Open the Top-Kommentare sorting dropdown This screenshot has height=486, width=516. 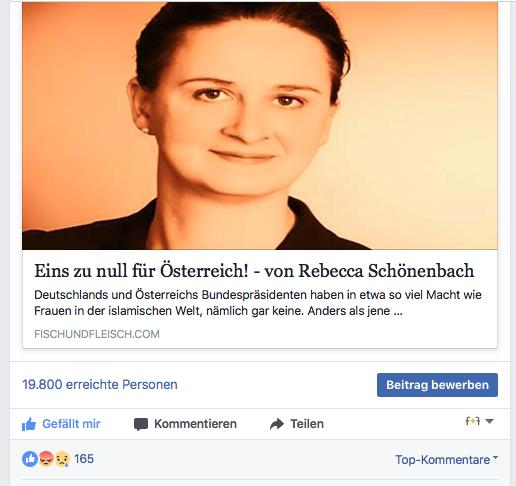tap(446, 460)
